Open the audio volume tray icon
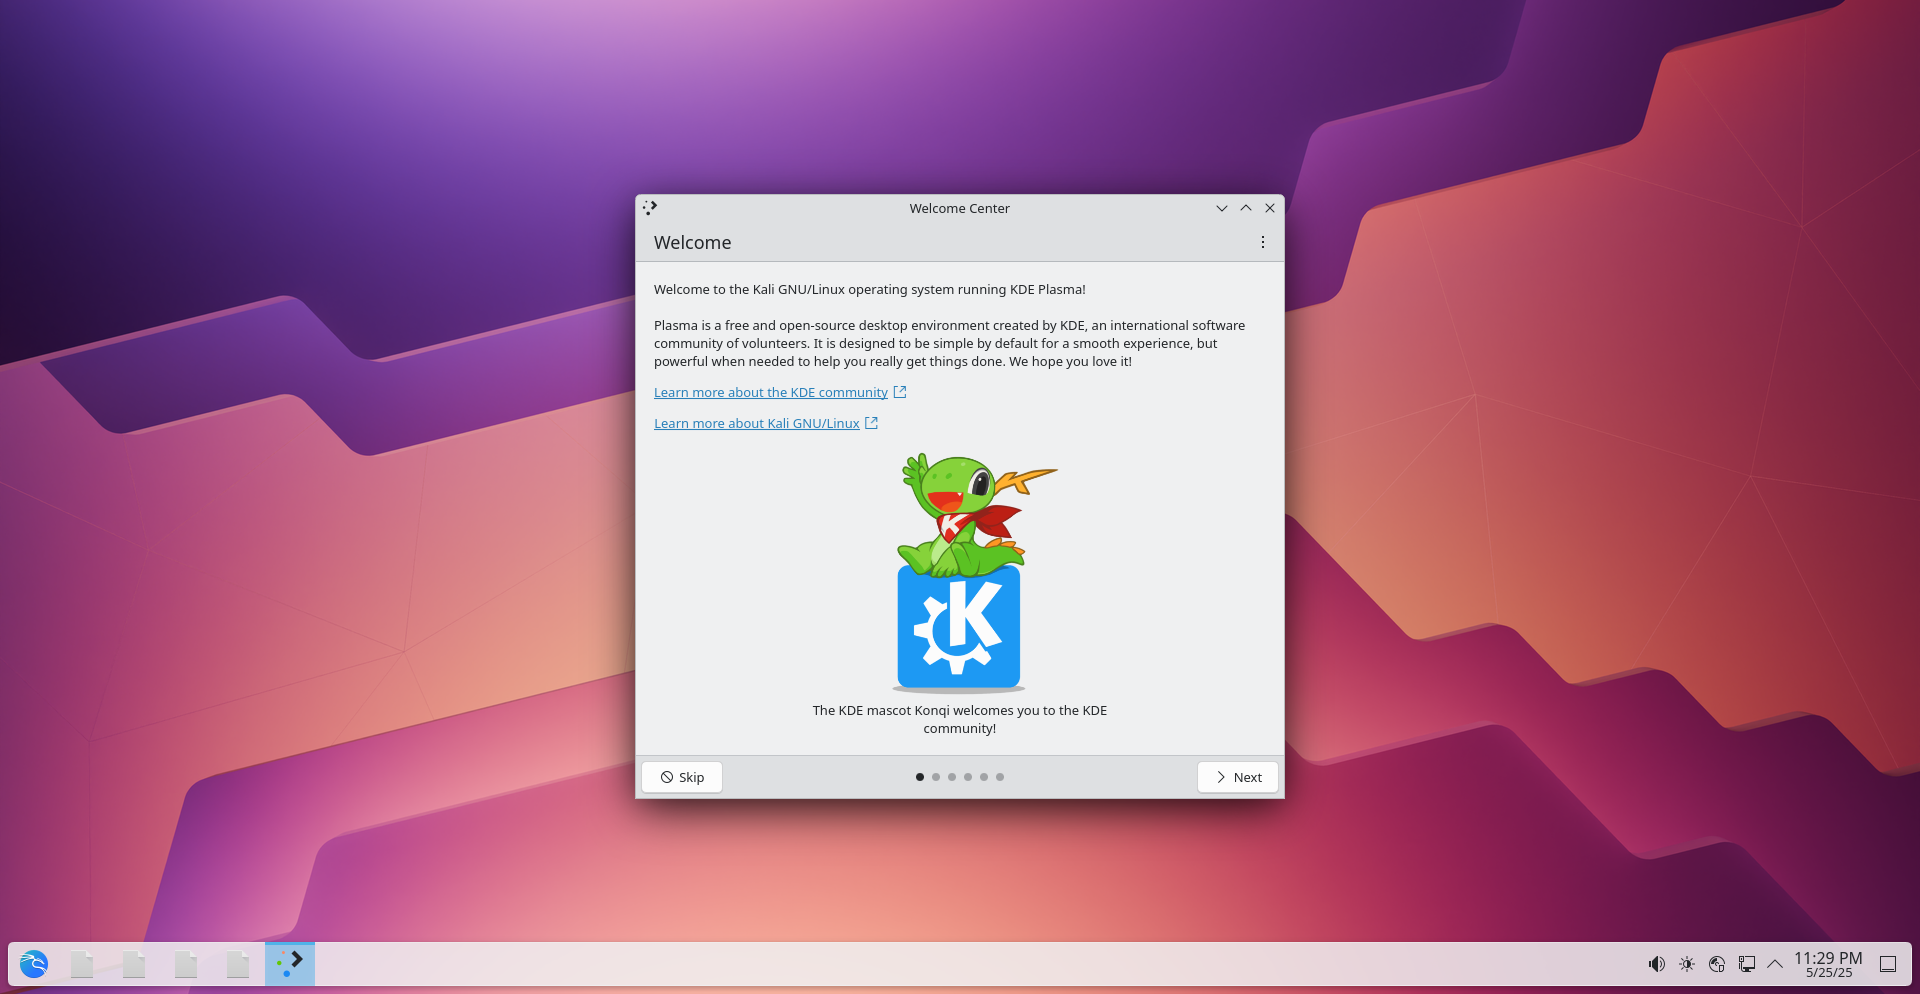This screenshot has width=1920, height=994. tap(1657, 964)
